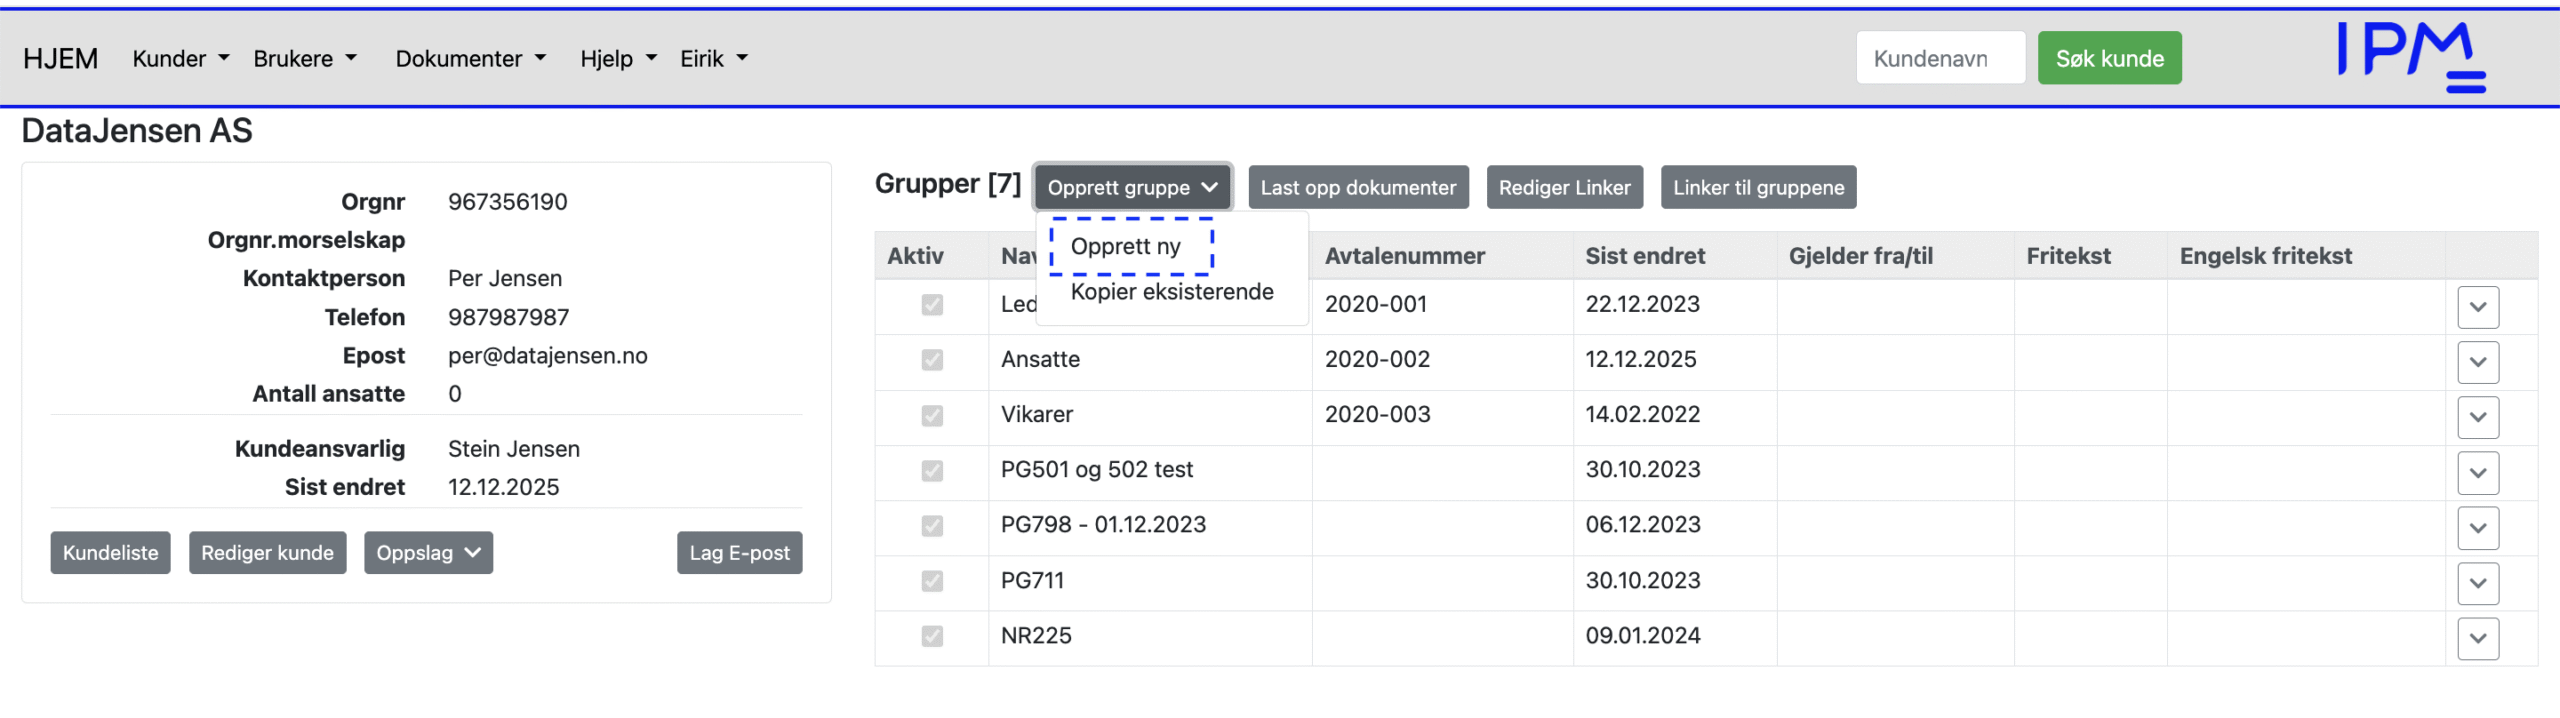
Task: Open chevron menu for PG501 og 502 test
Action: click(x=2477, y=472)
